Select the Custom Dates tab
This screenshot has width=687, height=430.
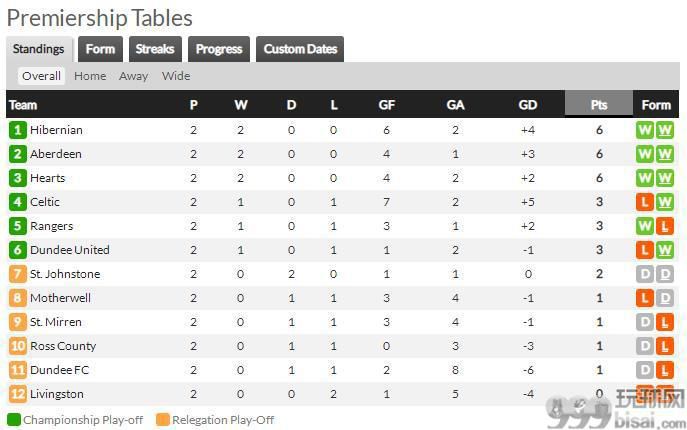300,49
